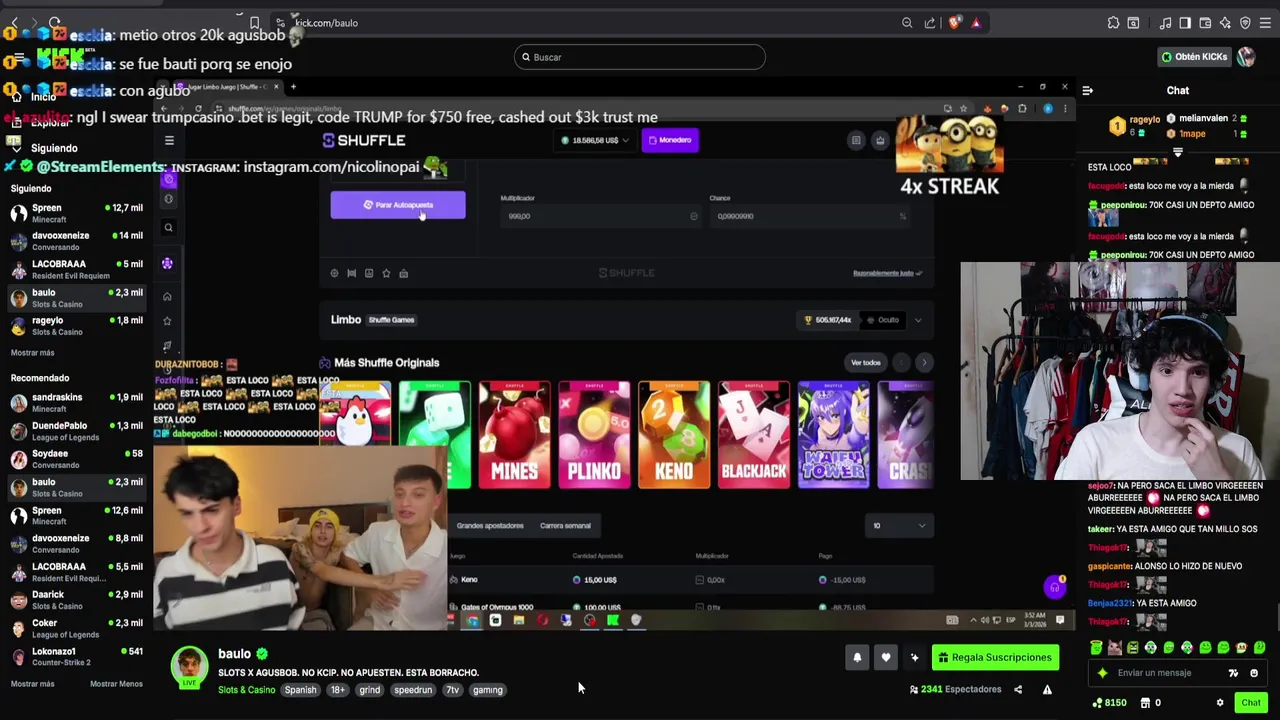Open Plinko game thumbnail in stream
The height and width of the screenshot is (720, 1280).
[x=594, y=435]
